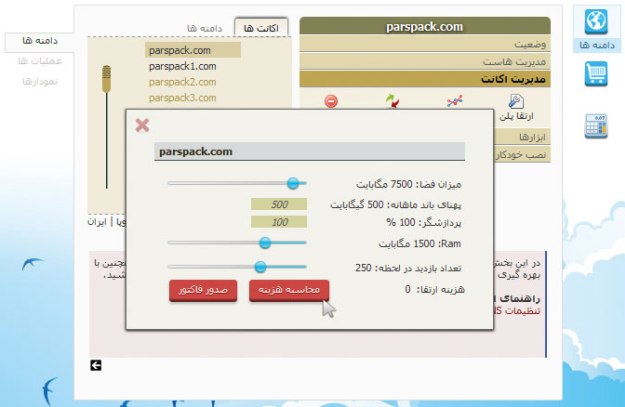Image resolution: width=625 pixels, height=407 pixels.
Task: Expand the نصب خودکار section
Action: [522, 154]
